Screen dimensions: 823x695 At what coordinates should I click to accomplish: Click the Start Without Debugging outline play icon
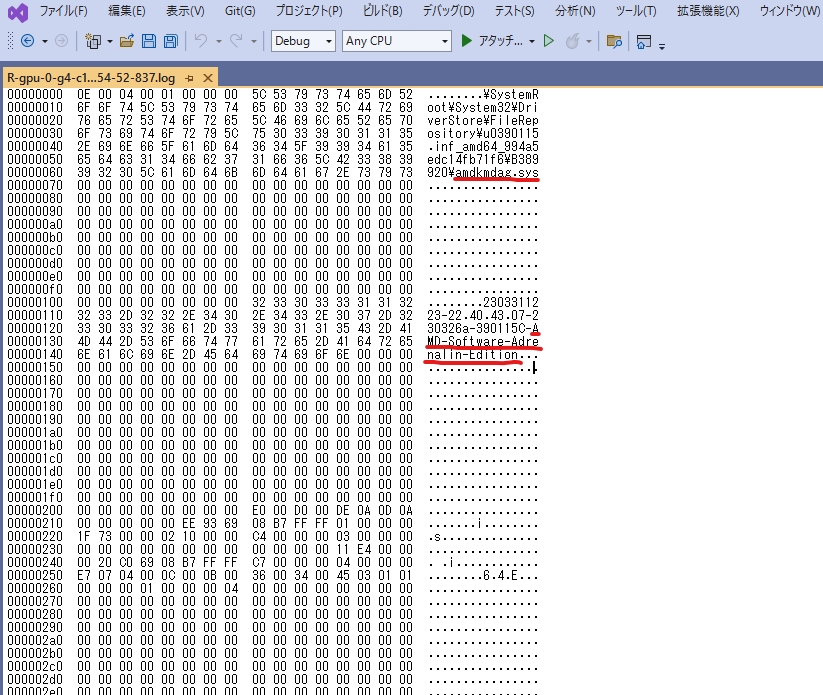[549, 41]
